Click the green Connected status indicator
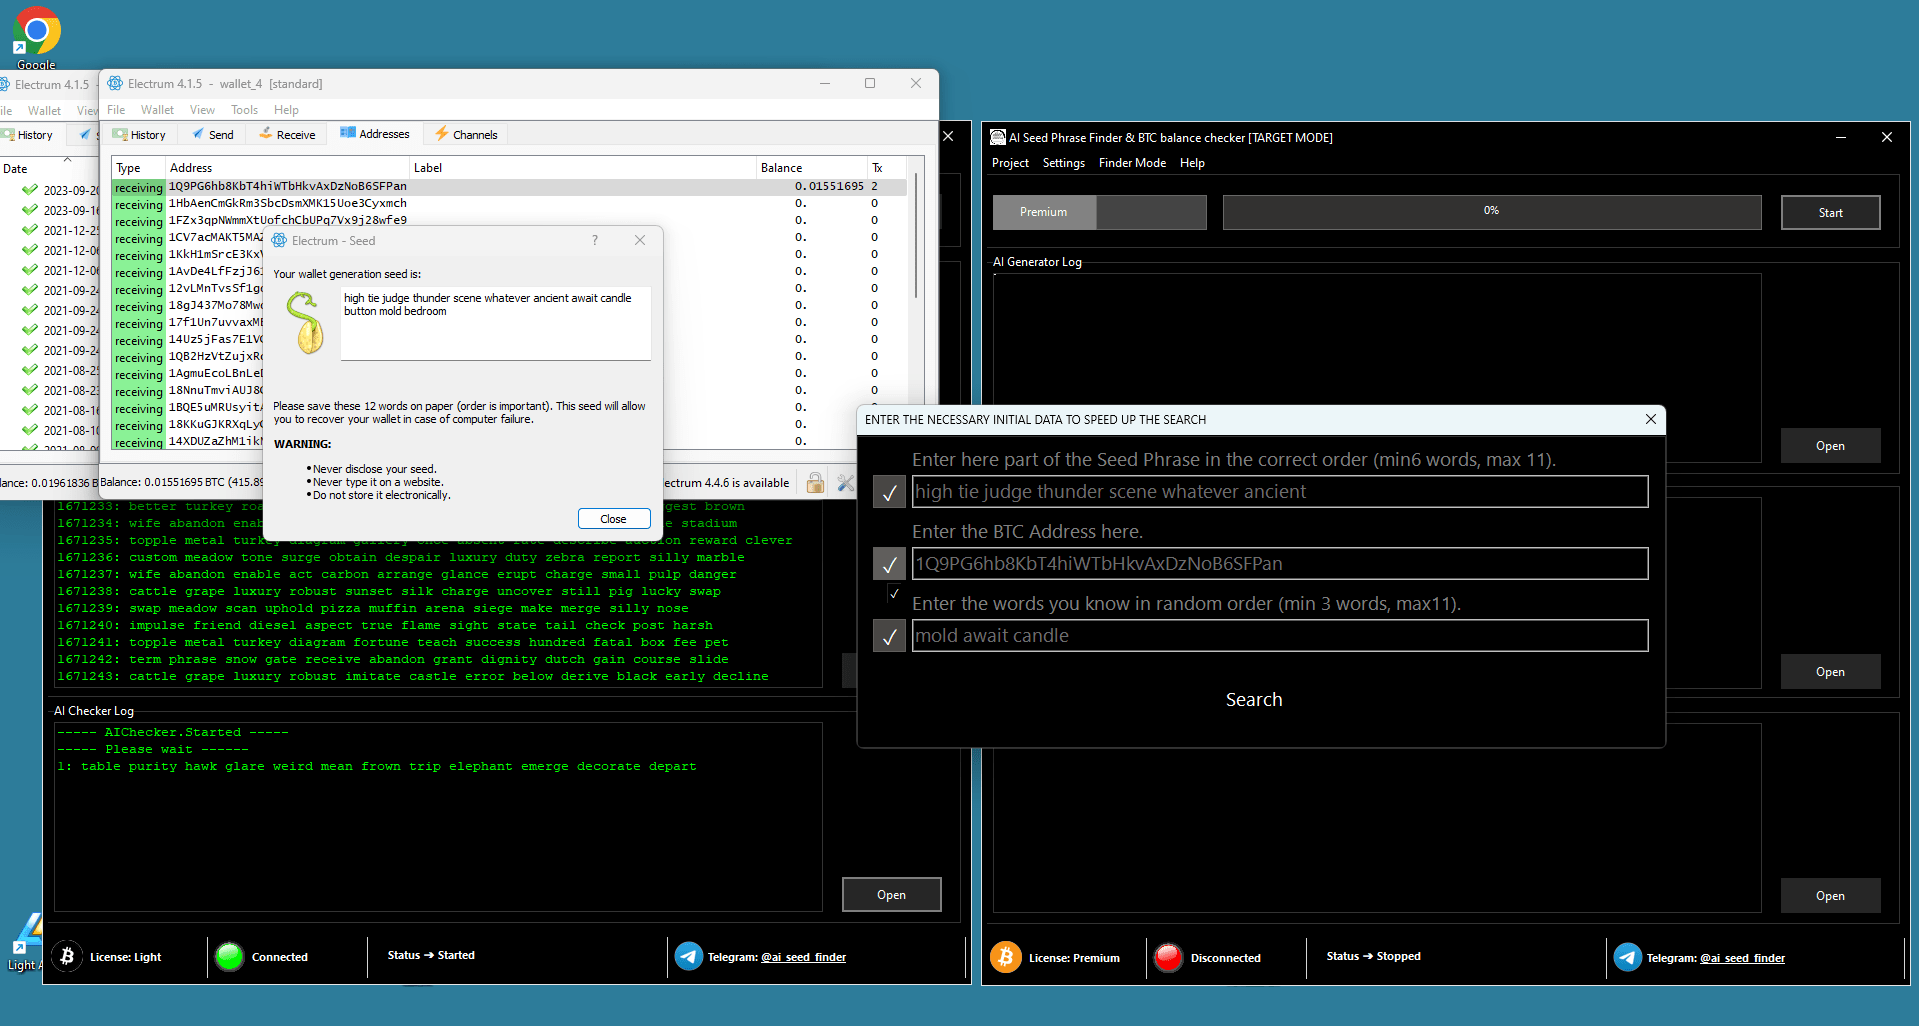Image resolution: width=1919 pixels, height=1026 pixels. 229,957
